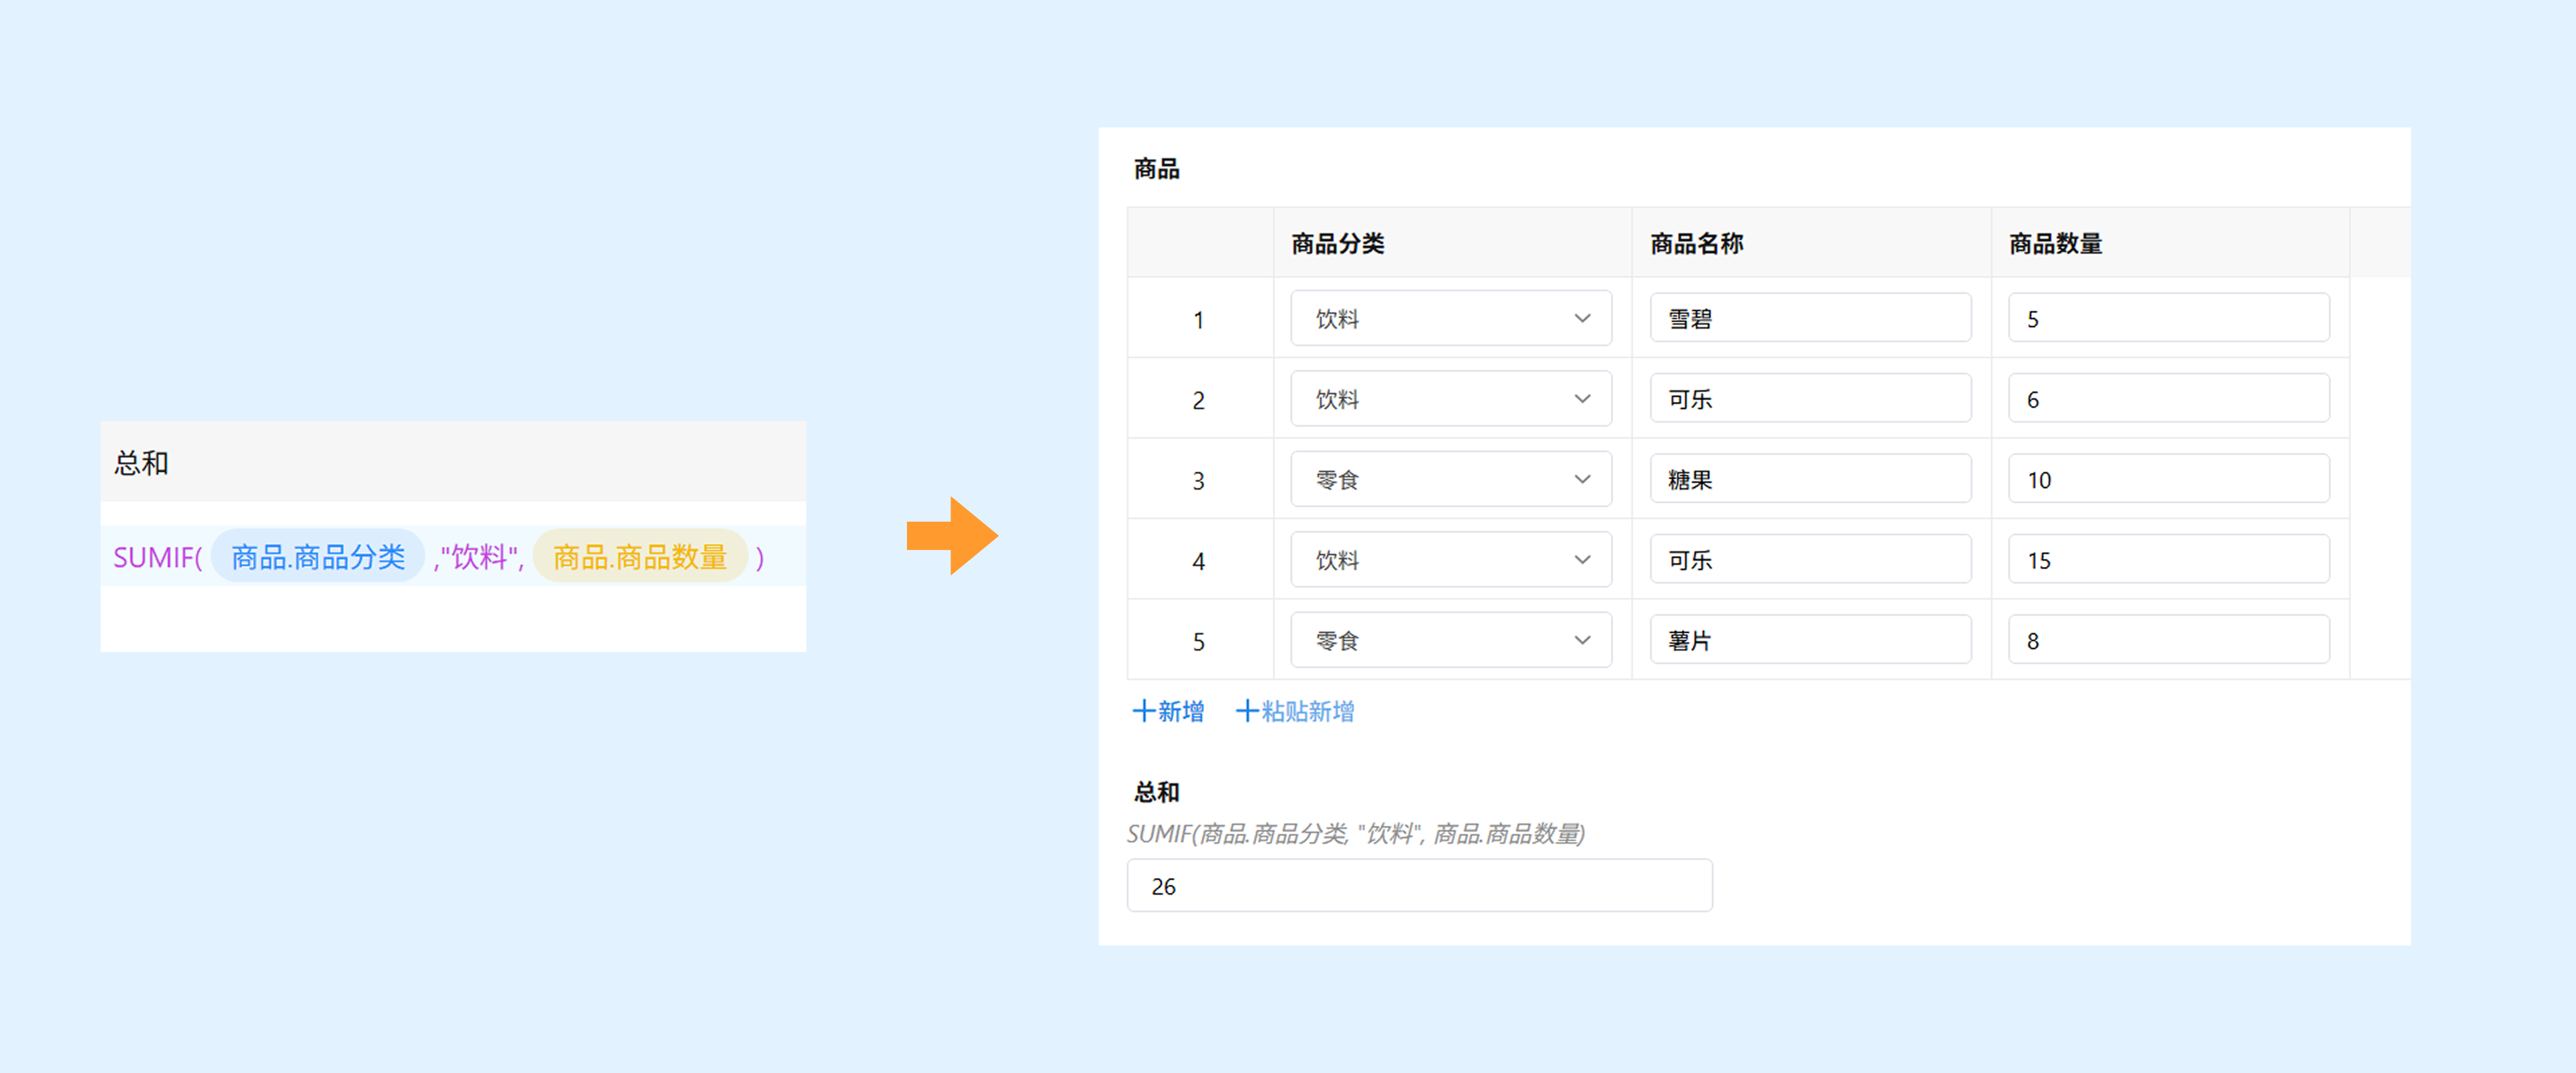2576x1073 pixels.
Task: Click quantity field containing 5
Action: coord(2168,319)
